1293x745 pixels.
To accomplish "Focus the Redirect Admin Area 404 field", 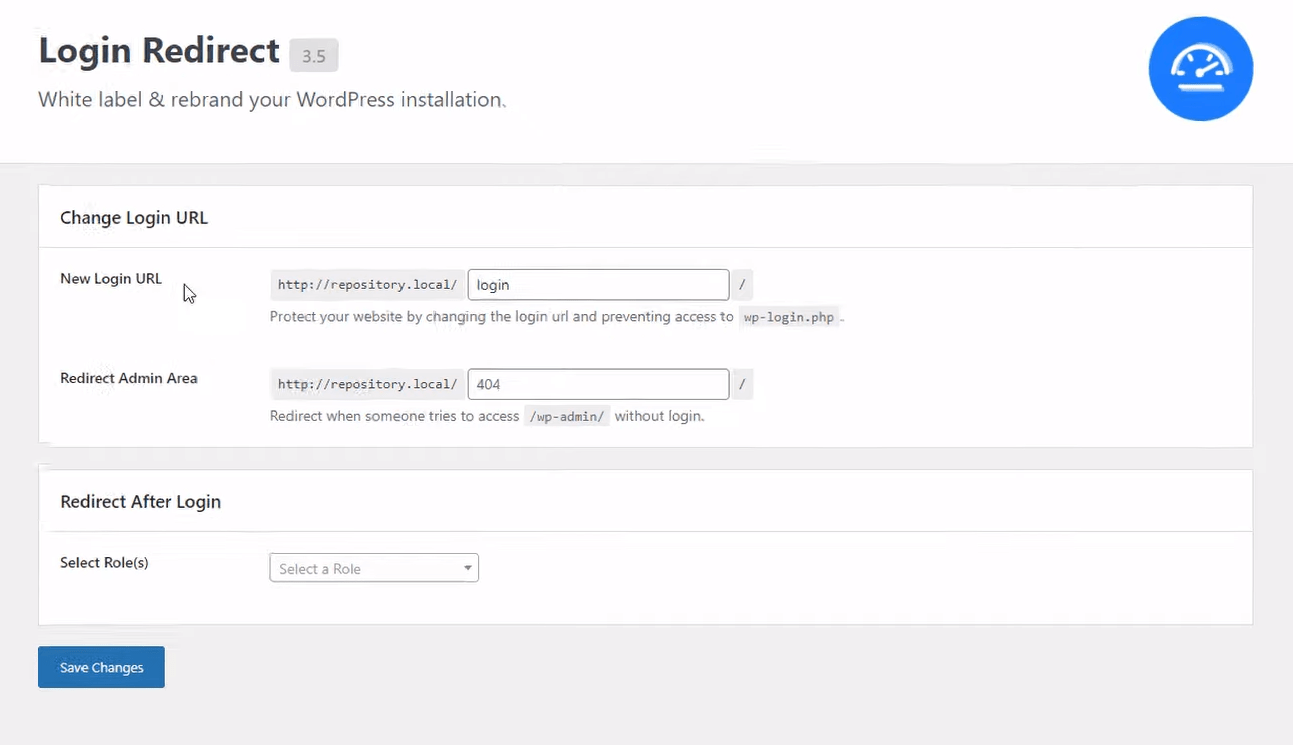I will (x=598, y=384).
